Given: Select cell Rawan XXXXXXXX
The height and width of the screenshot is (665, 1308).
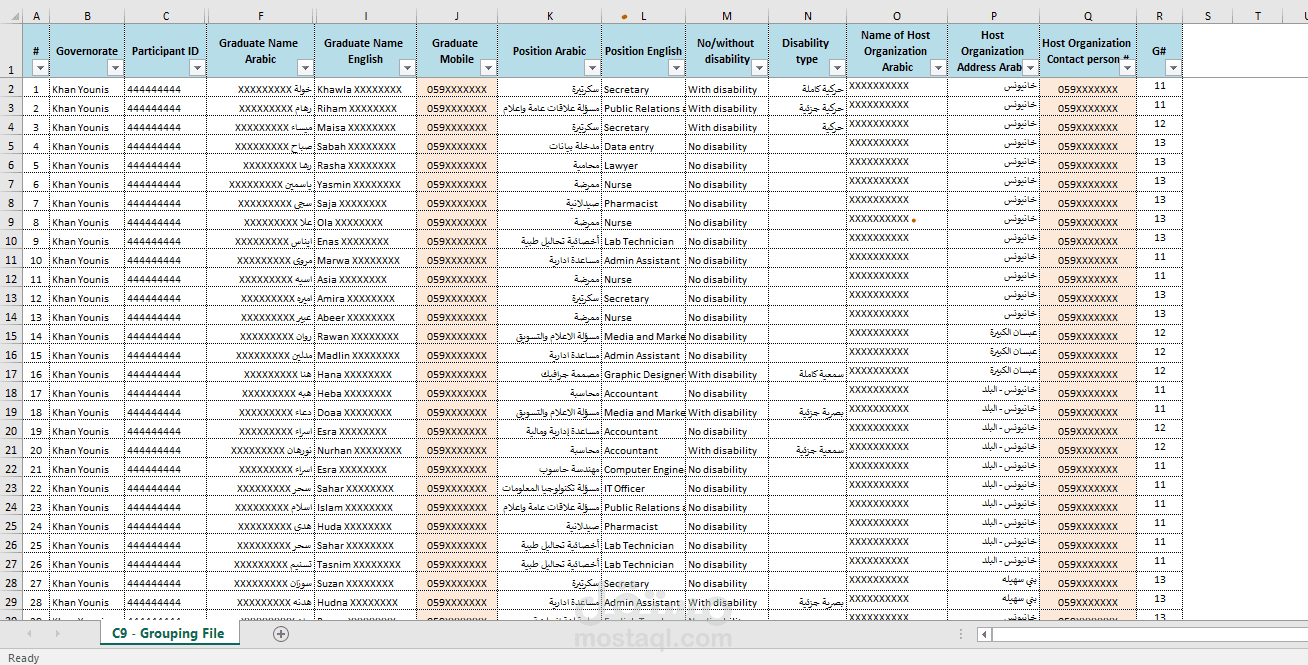Looking at the screenshot, I should pyautogui.click(x=366, y=336).
